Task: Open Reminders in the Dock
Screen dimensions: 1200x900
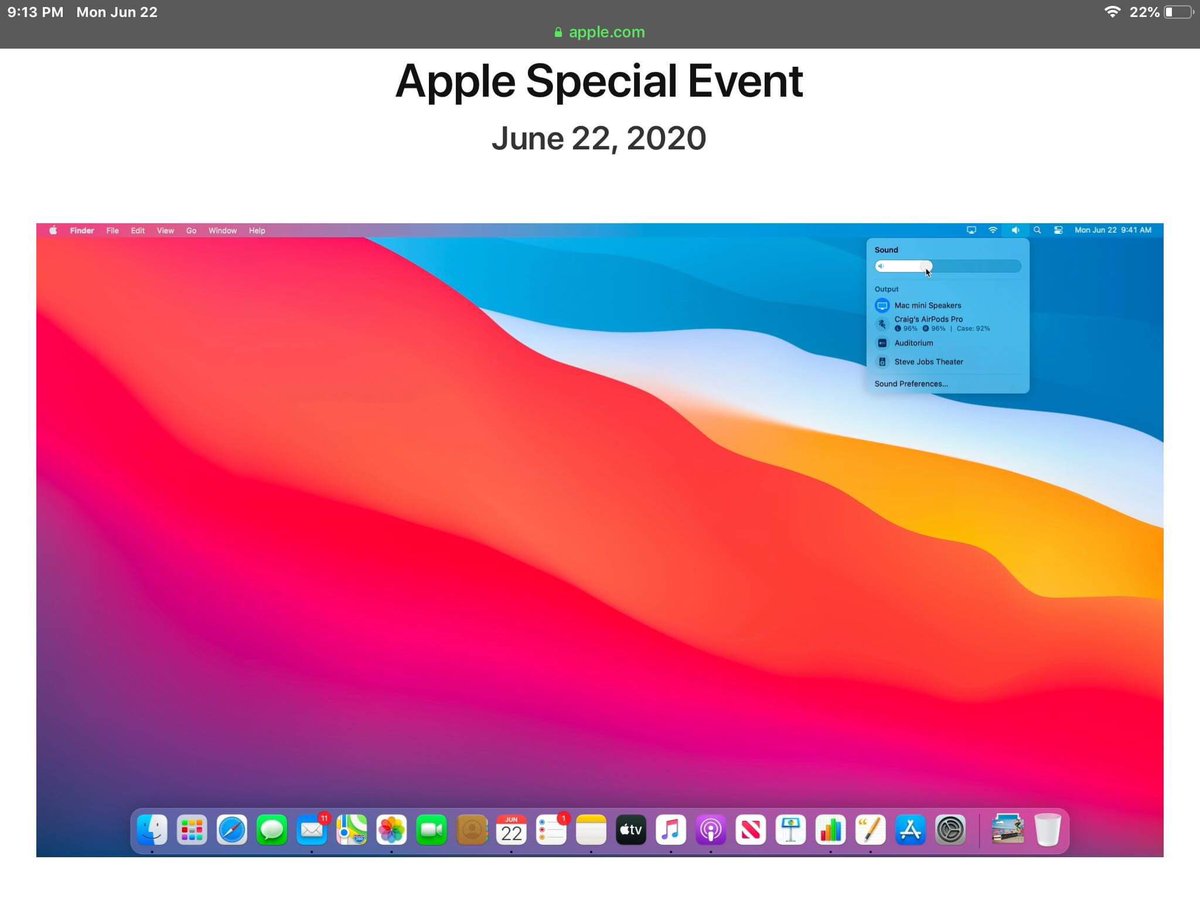Action: pos(551,829)
